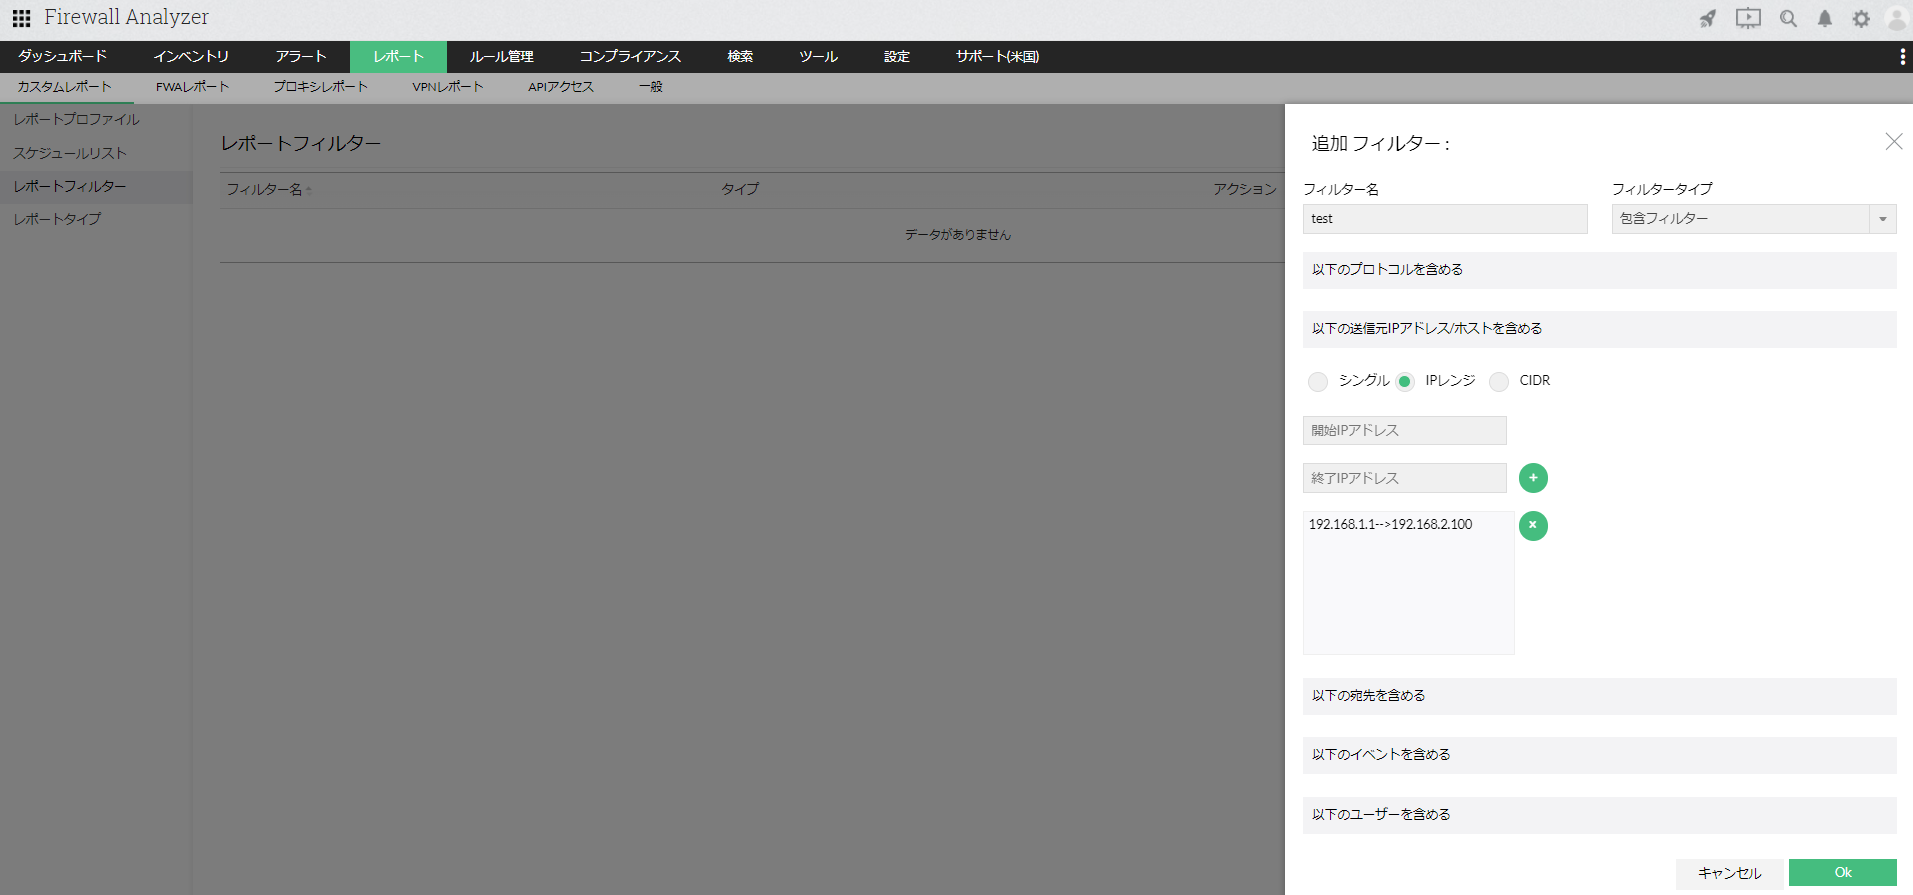
Task: Switch to プロキシレポート tab
Action: pyautogui.click(x=321, y=87)
